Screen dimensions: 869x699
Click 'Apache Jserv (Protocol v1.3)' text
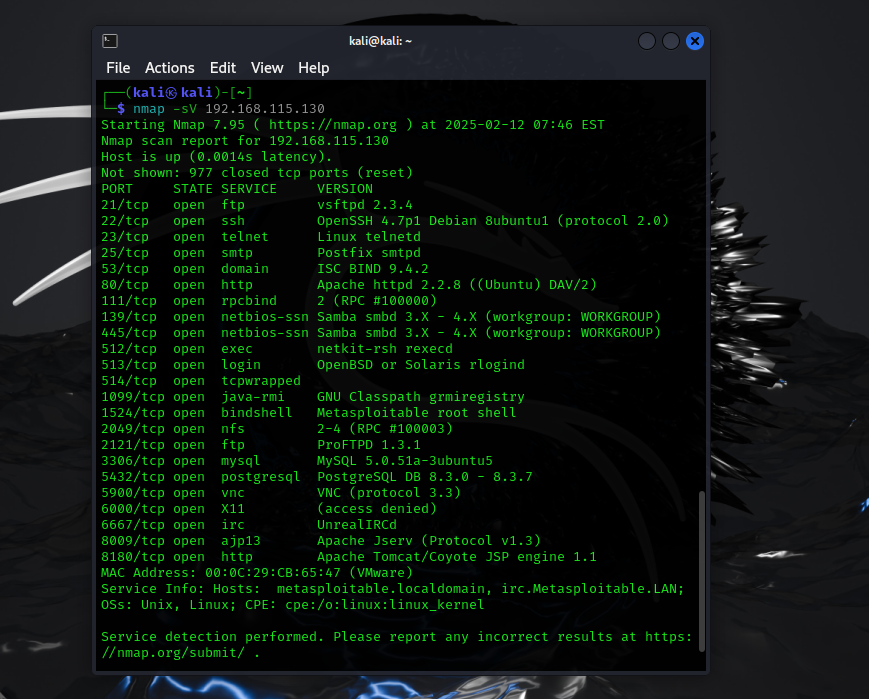click(x=428, y=541)
